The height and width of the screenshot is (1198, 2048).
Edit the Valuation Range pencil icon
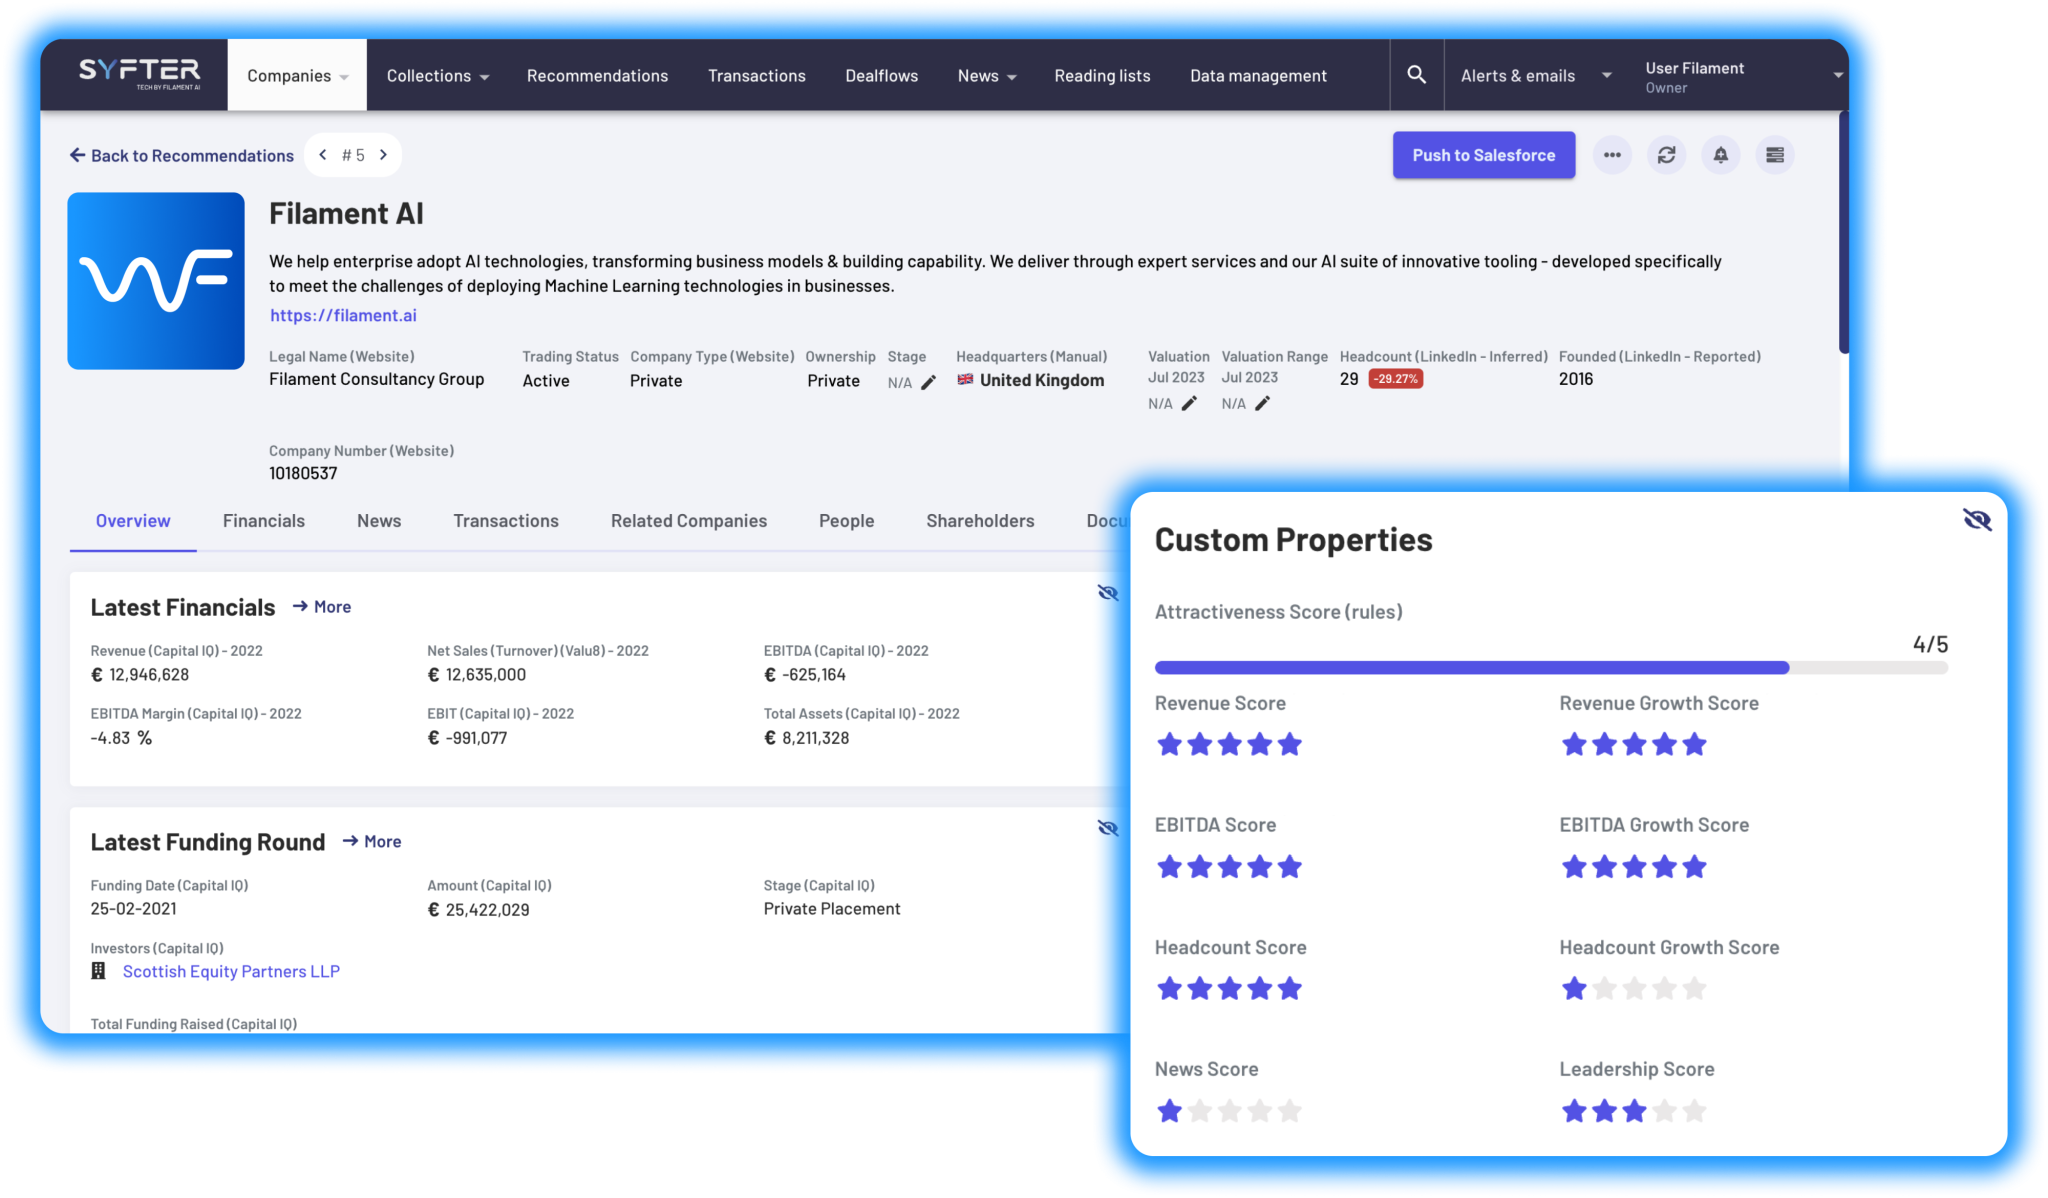coord(1263,403)
